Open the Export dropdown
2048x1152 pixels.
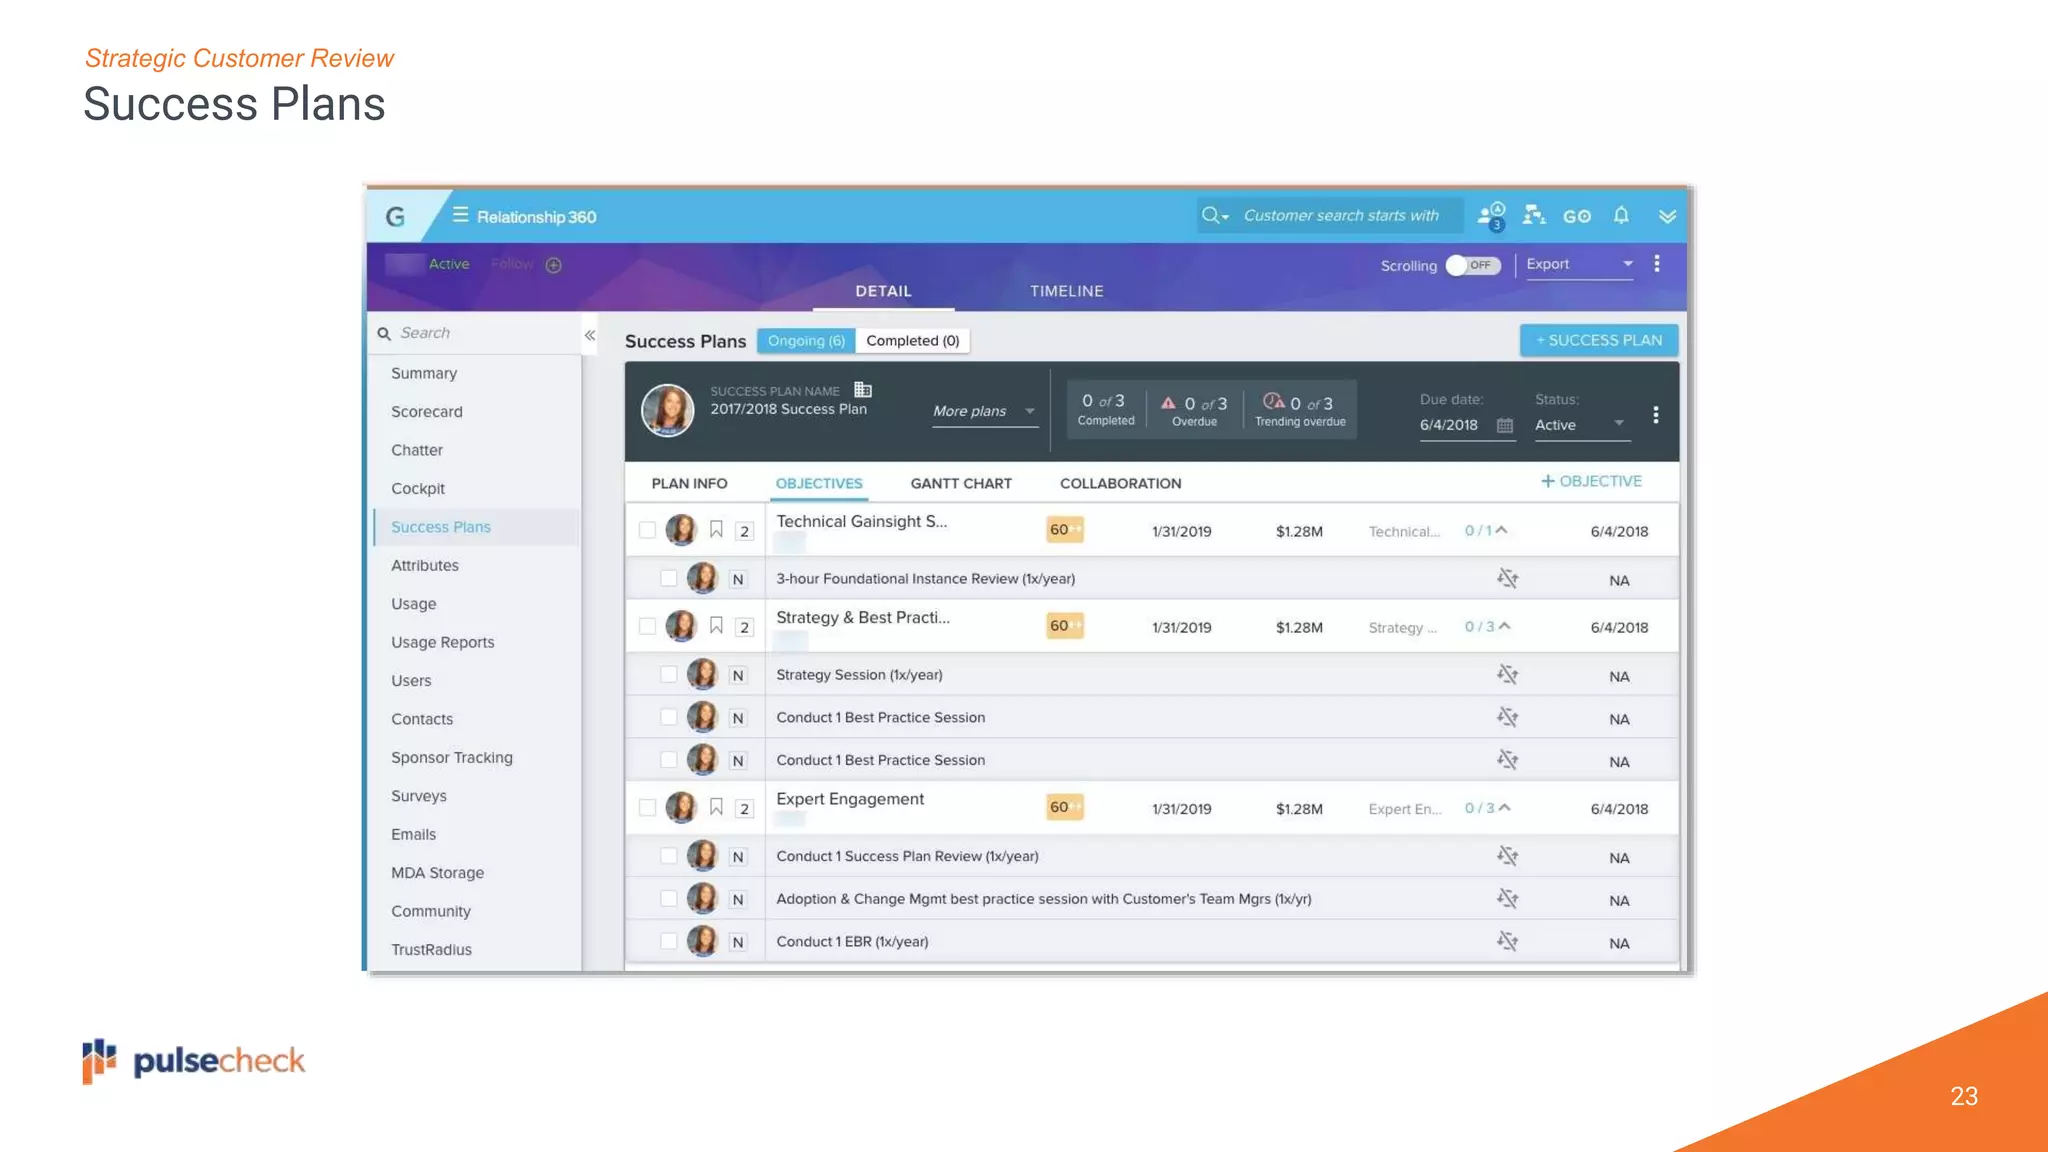click(1579, 265)
